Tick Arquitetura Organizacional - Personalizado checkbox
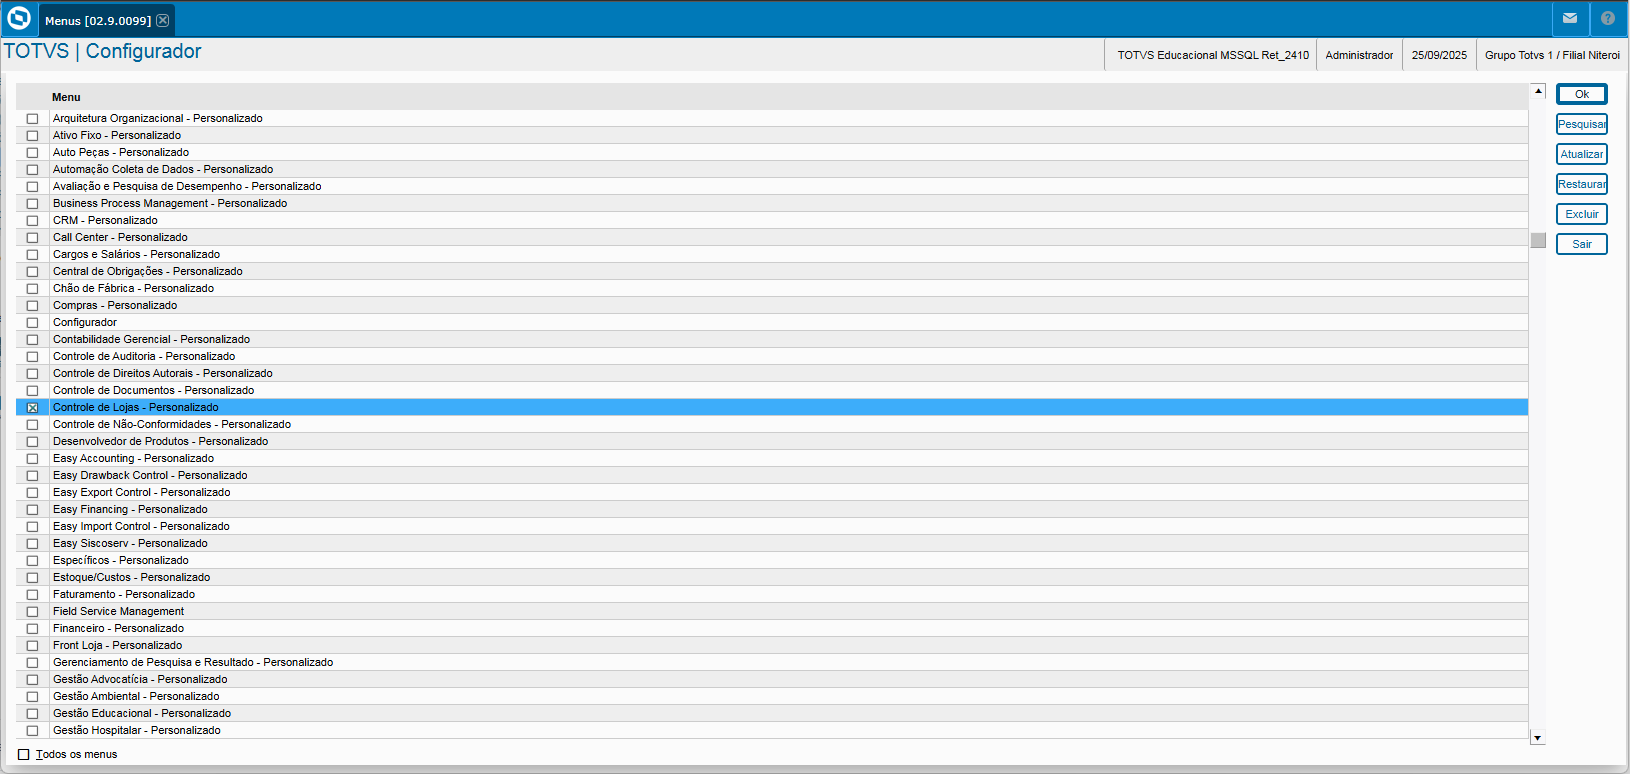 pos(32,119)
